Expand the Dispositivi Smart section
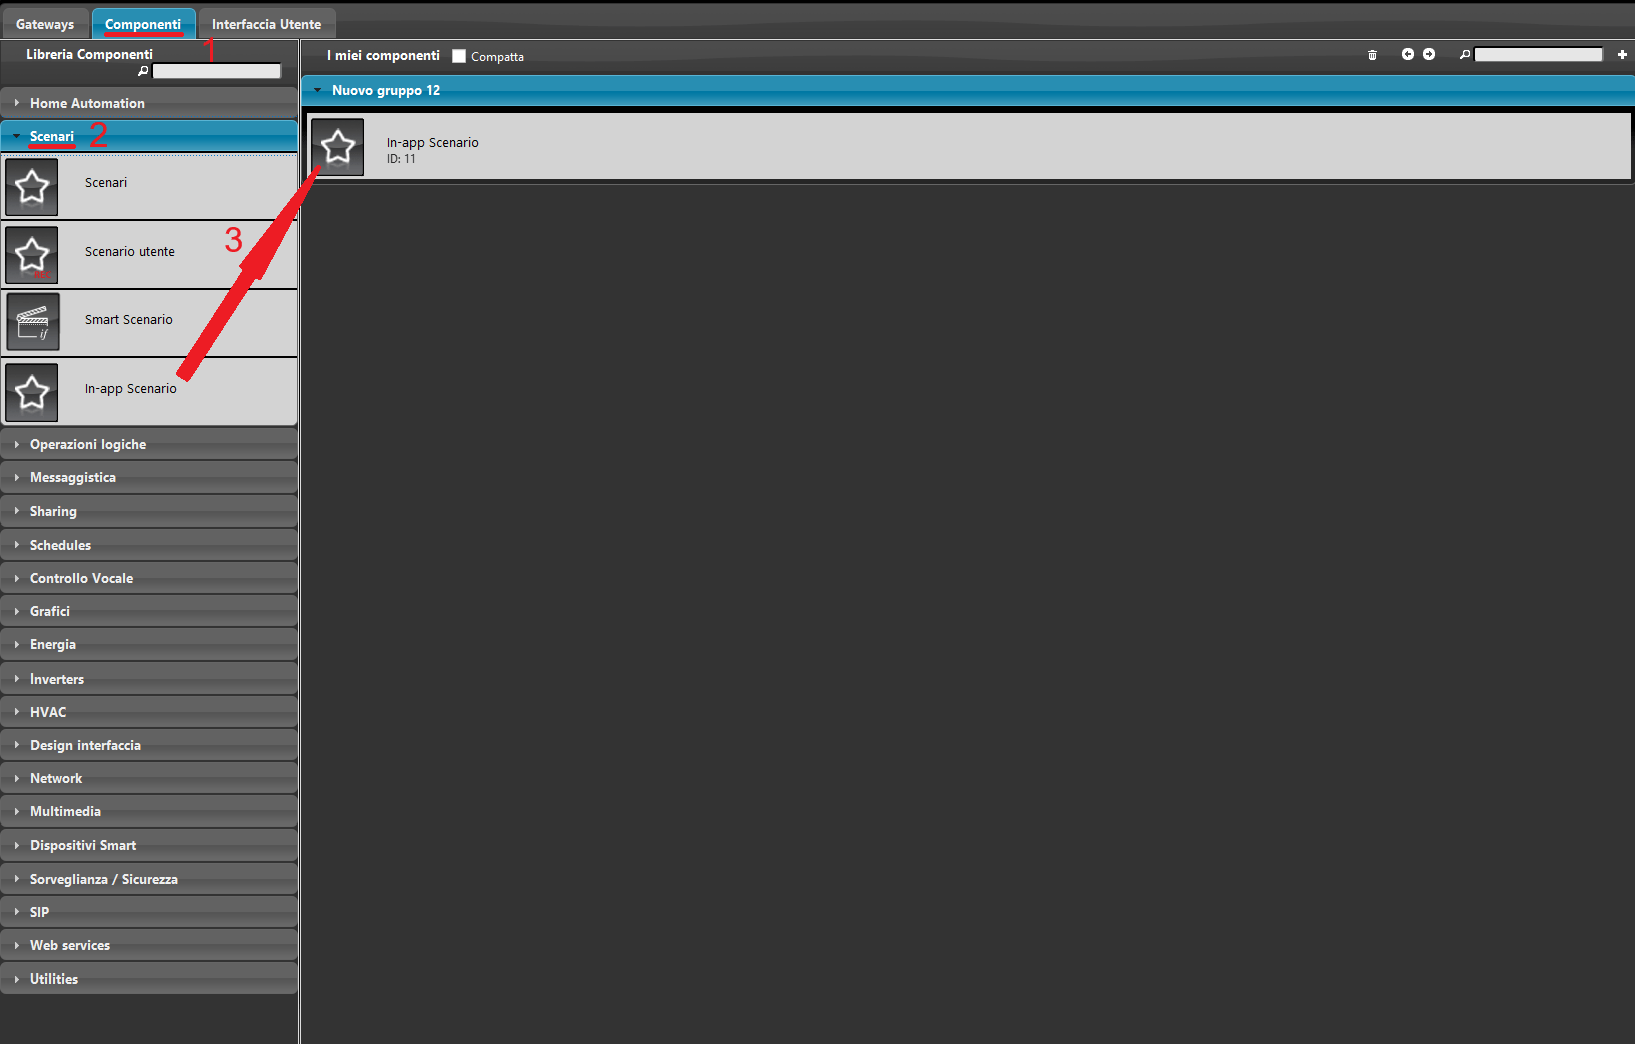Viewport: 1635px width, 1044px height. click(x=149, y=845)
